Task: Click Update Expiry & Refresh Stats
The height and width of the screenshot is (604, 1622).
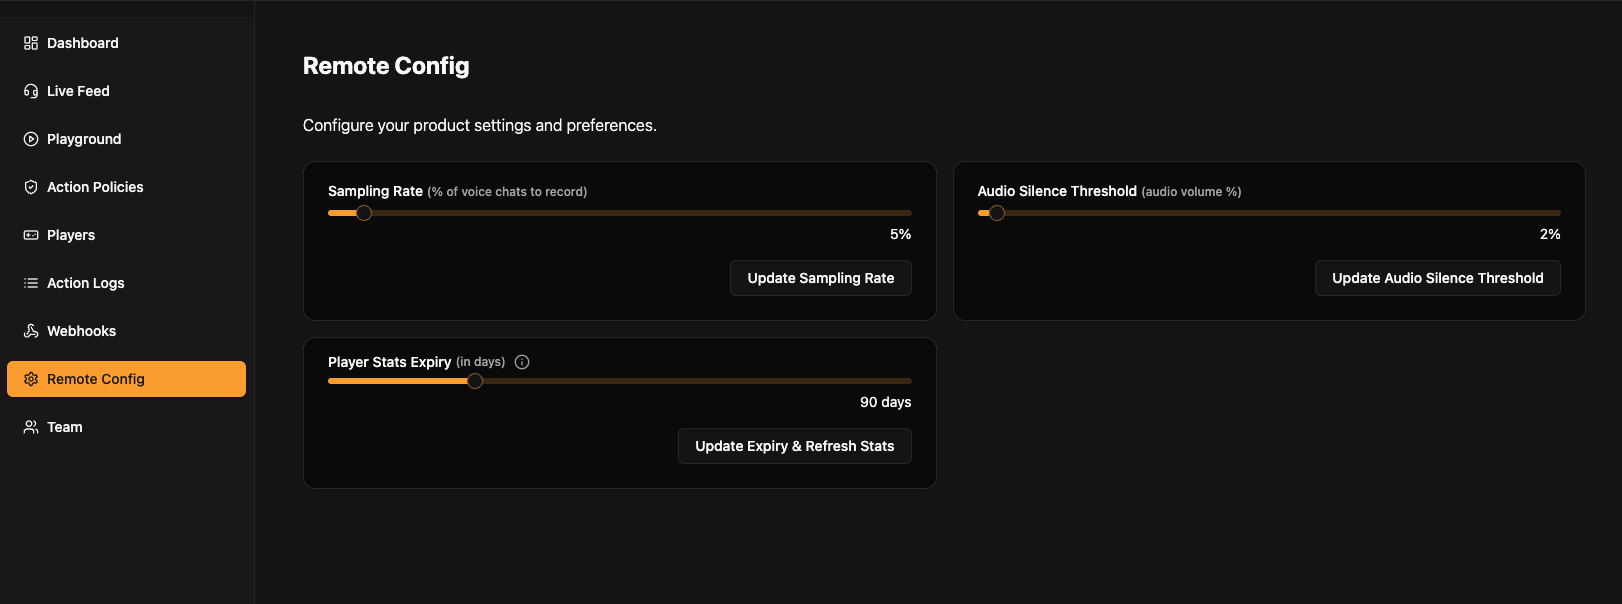Action: 794,446
